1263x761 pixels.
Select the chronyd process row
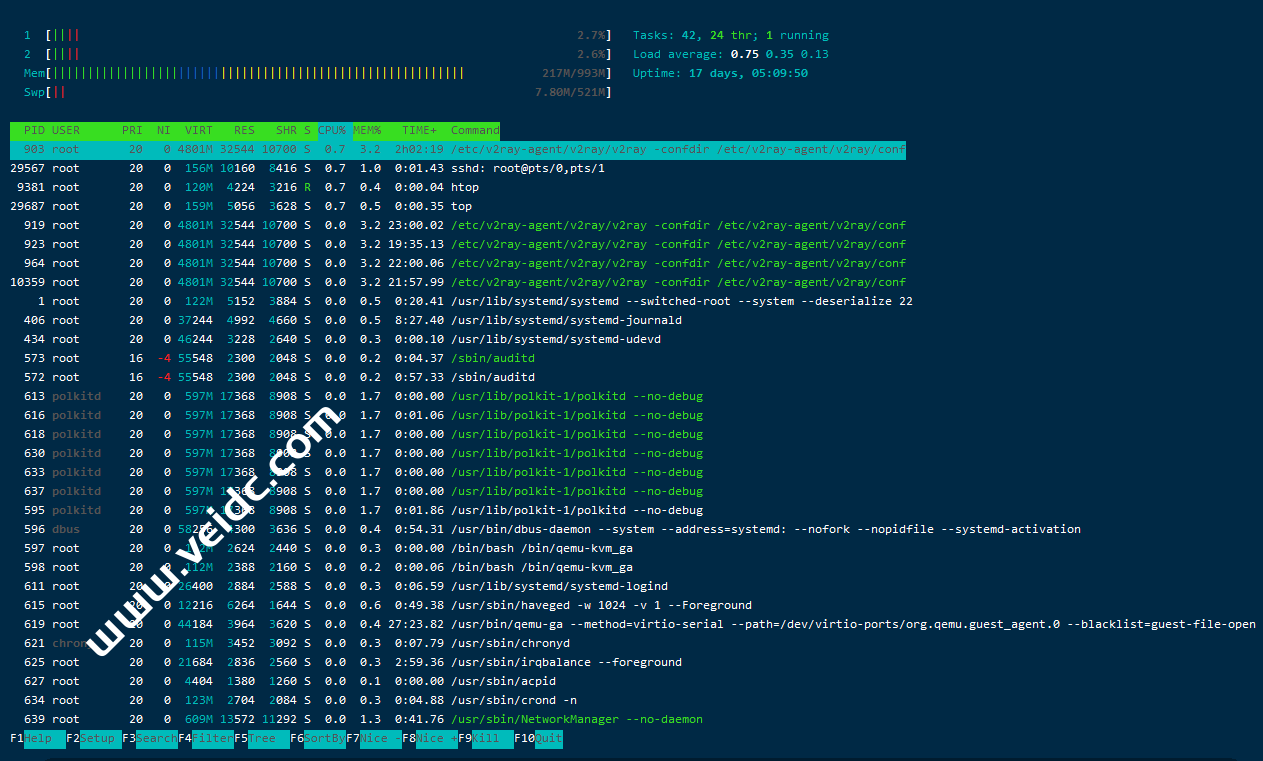(x=290, y=643)
